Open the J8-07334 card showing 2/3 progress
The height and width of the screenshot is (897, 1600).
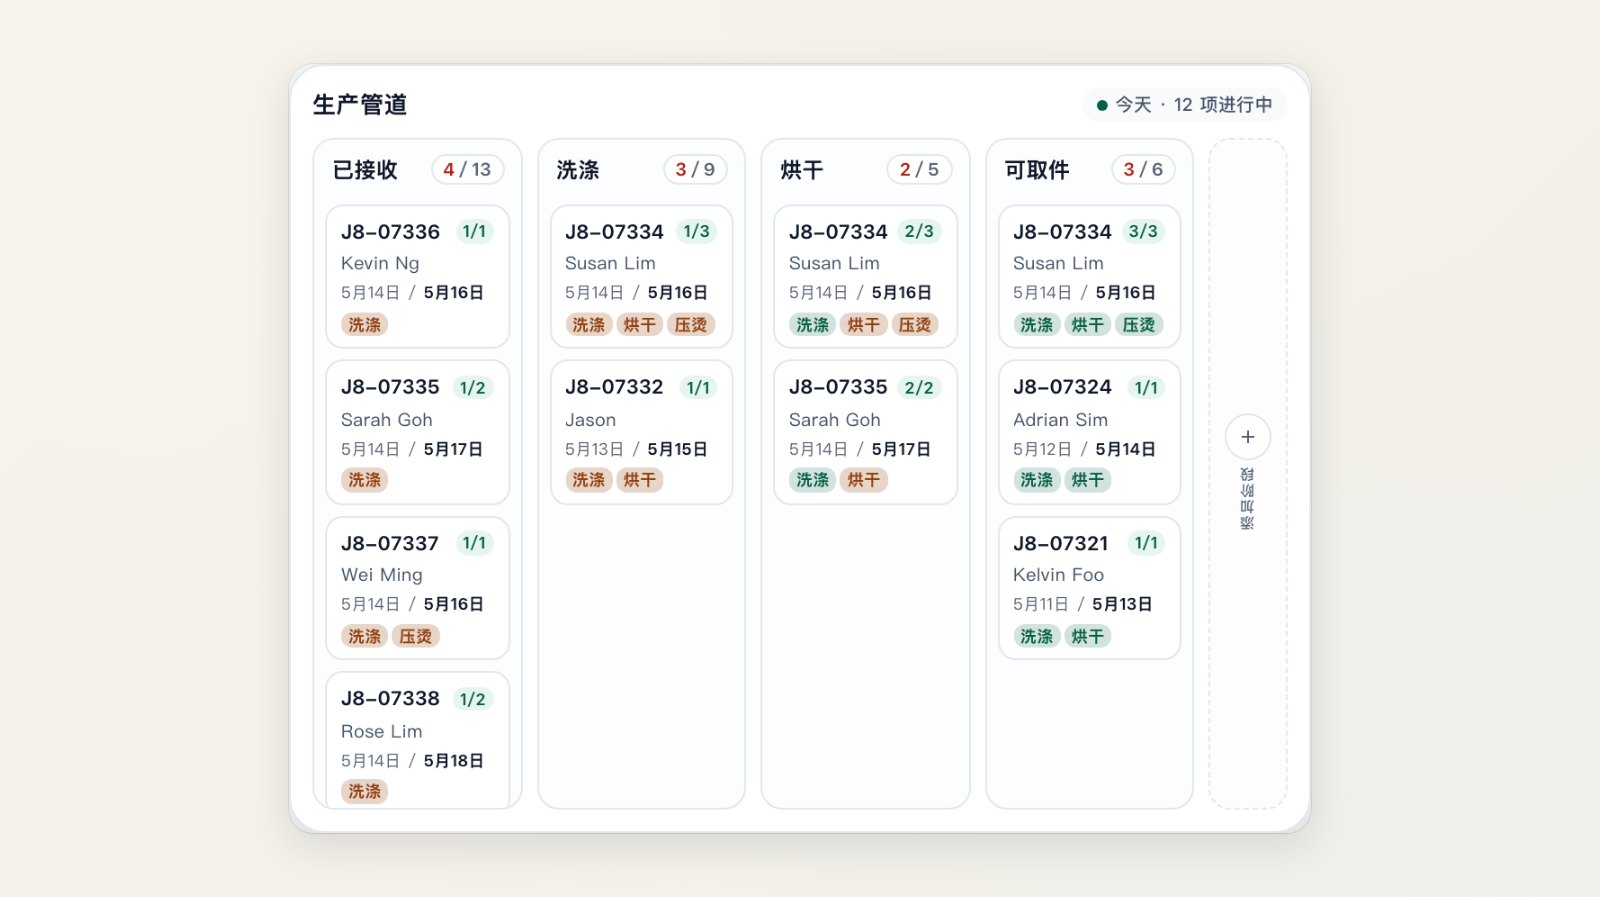(866, 277)
